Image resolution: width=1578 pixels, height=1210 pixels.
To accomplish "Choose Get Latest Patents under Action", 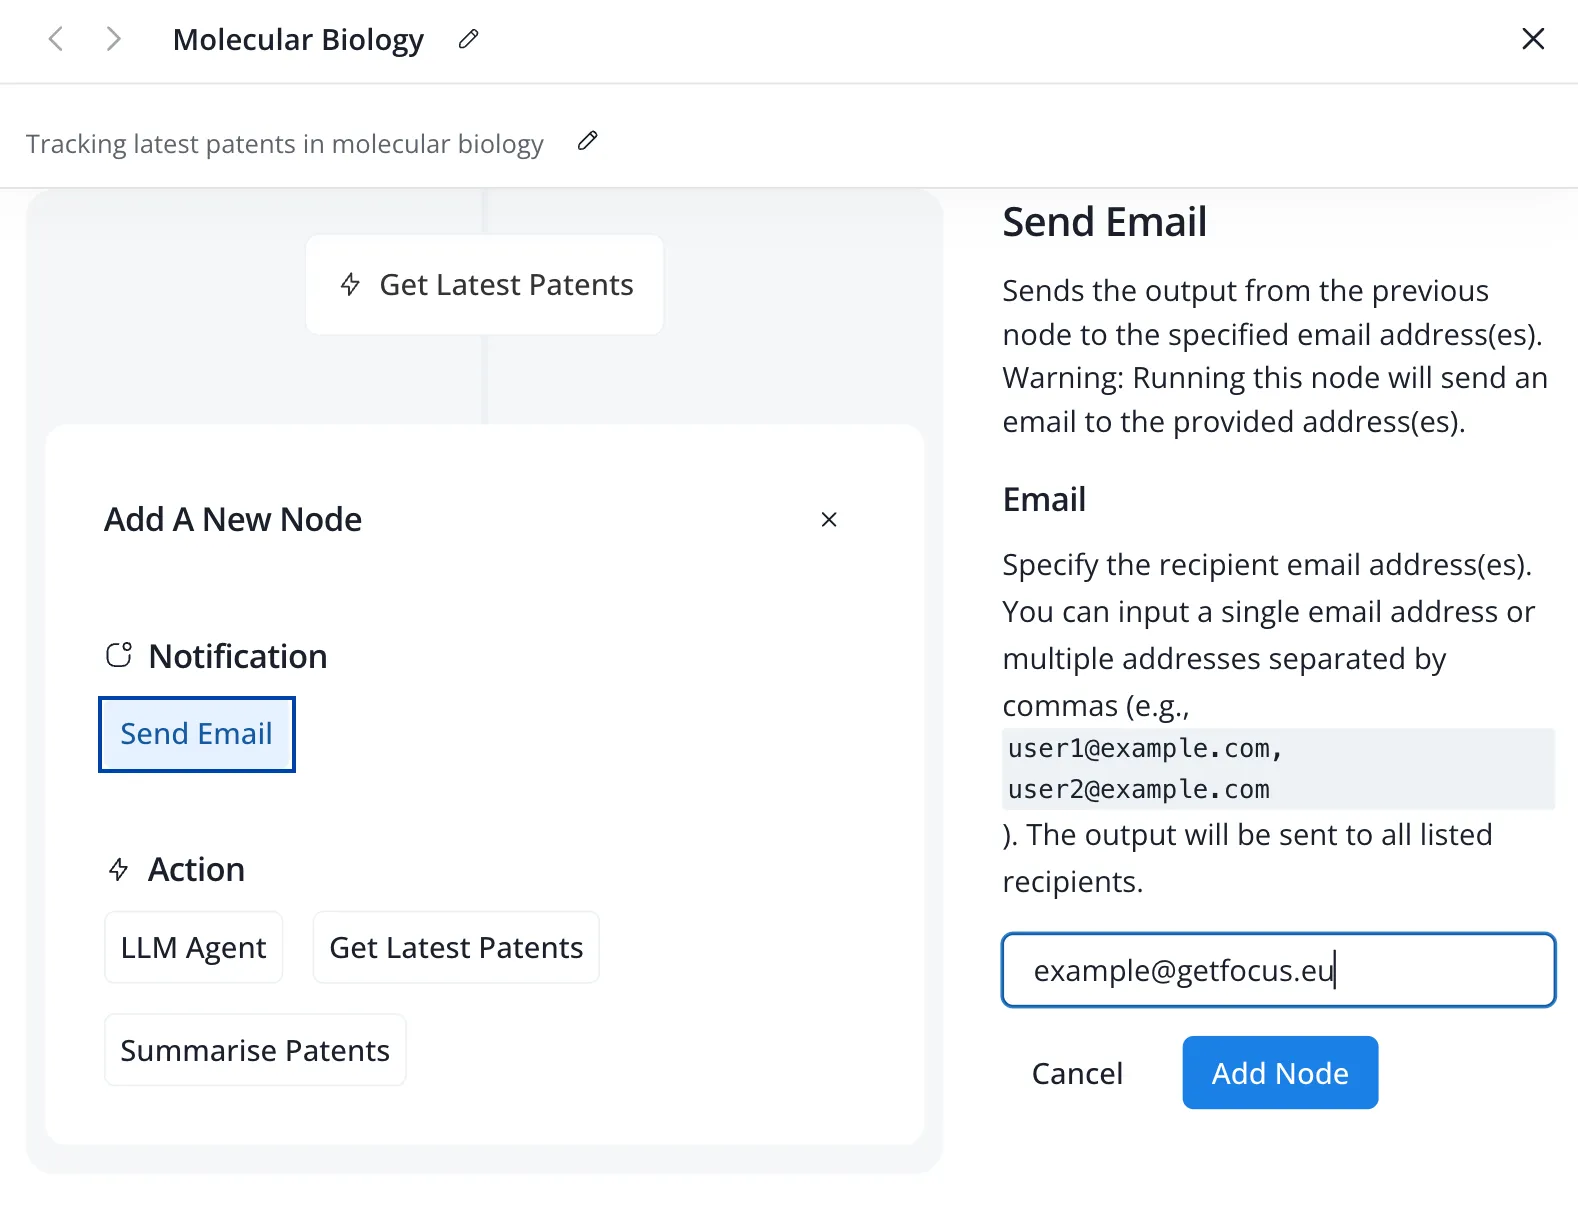I will point(456,947).
